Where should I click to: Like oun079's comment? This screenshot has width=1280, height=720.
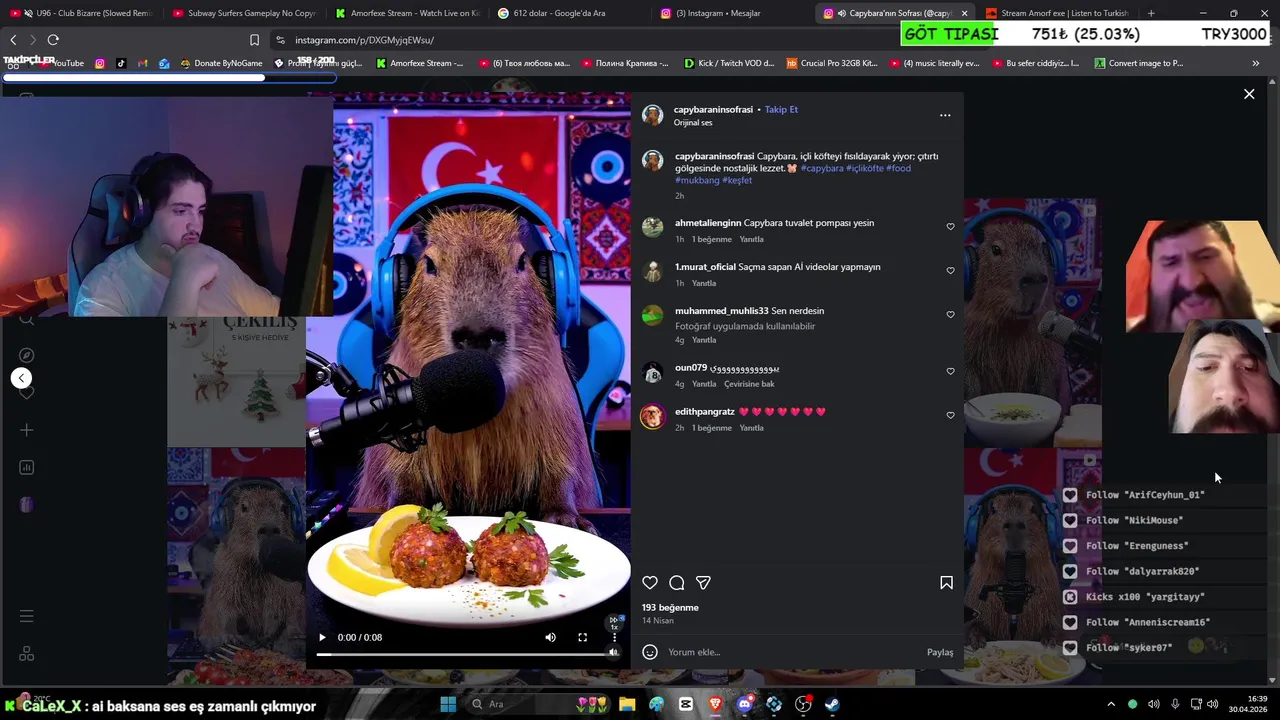click(950, 371)
